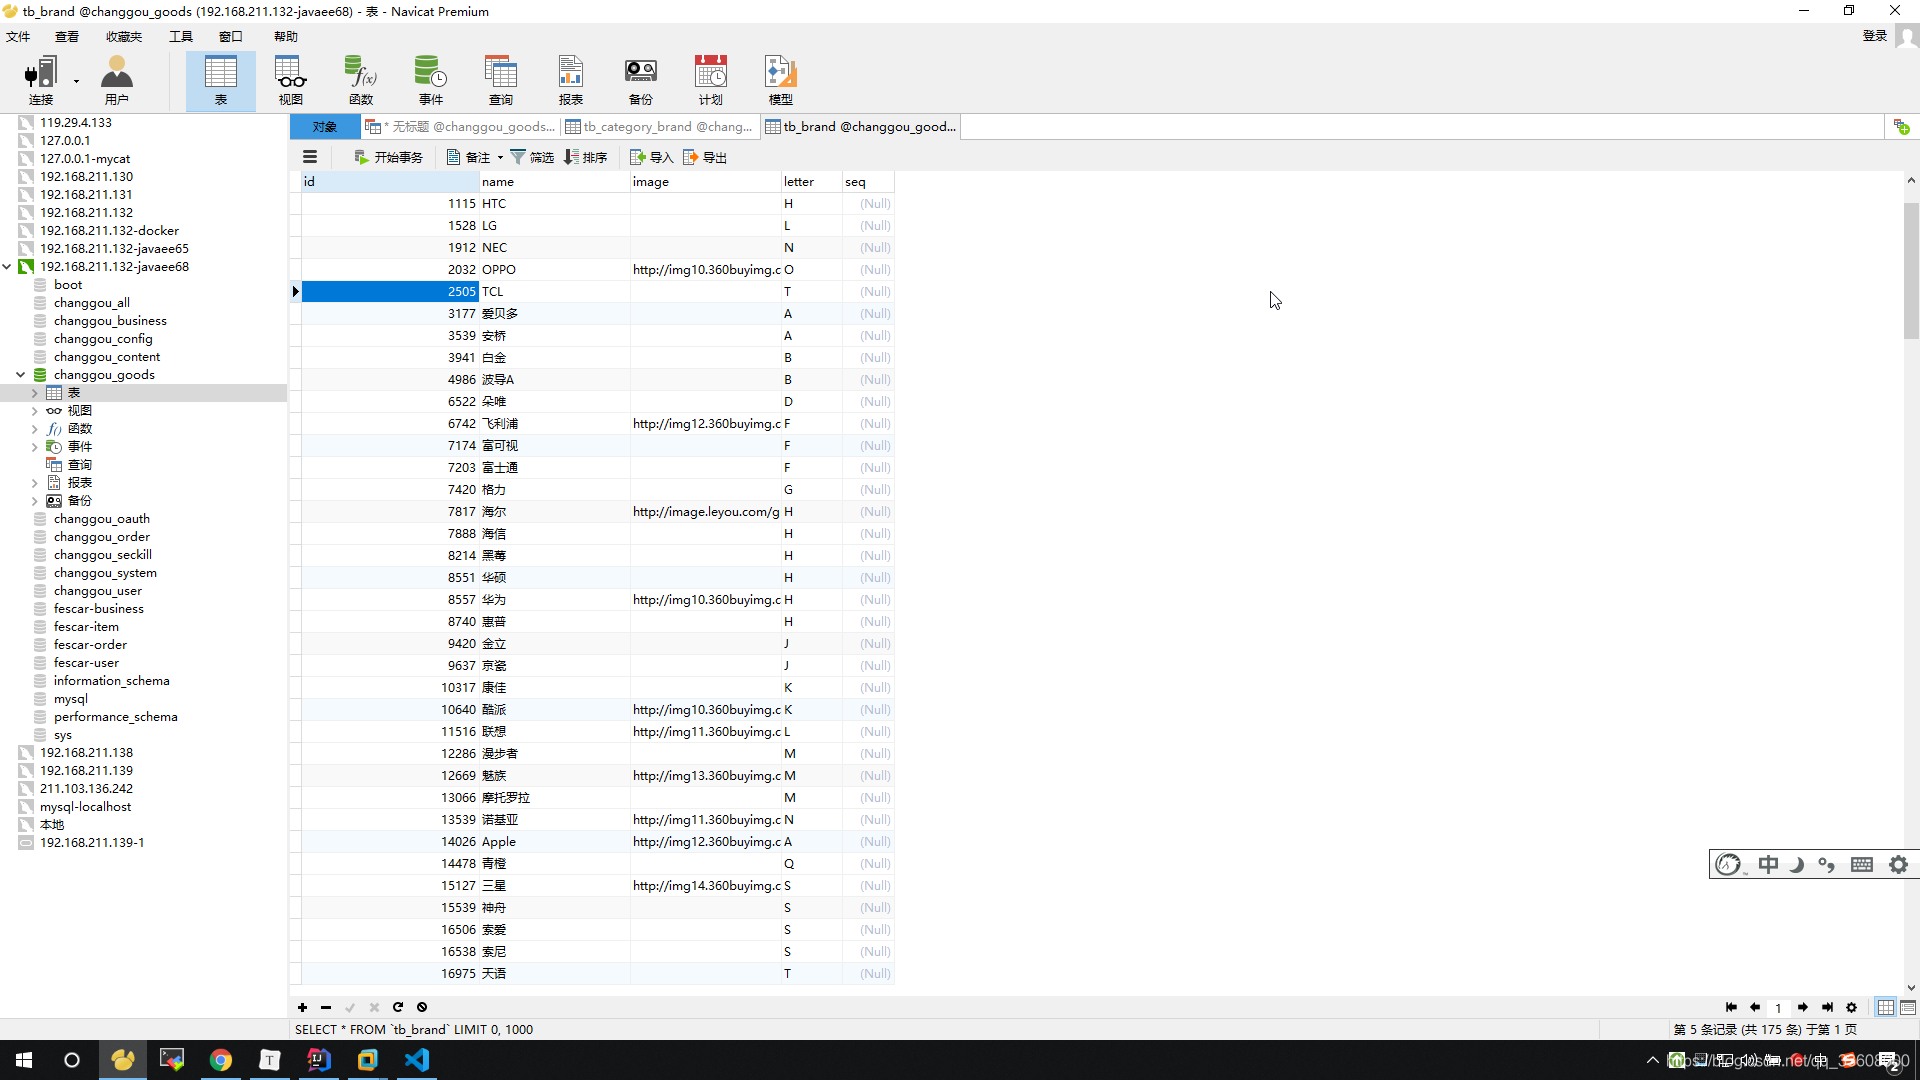The image size is (1920, 1080).
Task: Click the Sort (排序) button
Action: point(586,157)
